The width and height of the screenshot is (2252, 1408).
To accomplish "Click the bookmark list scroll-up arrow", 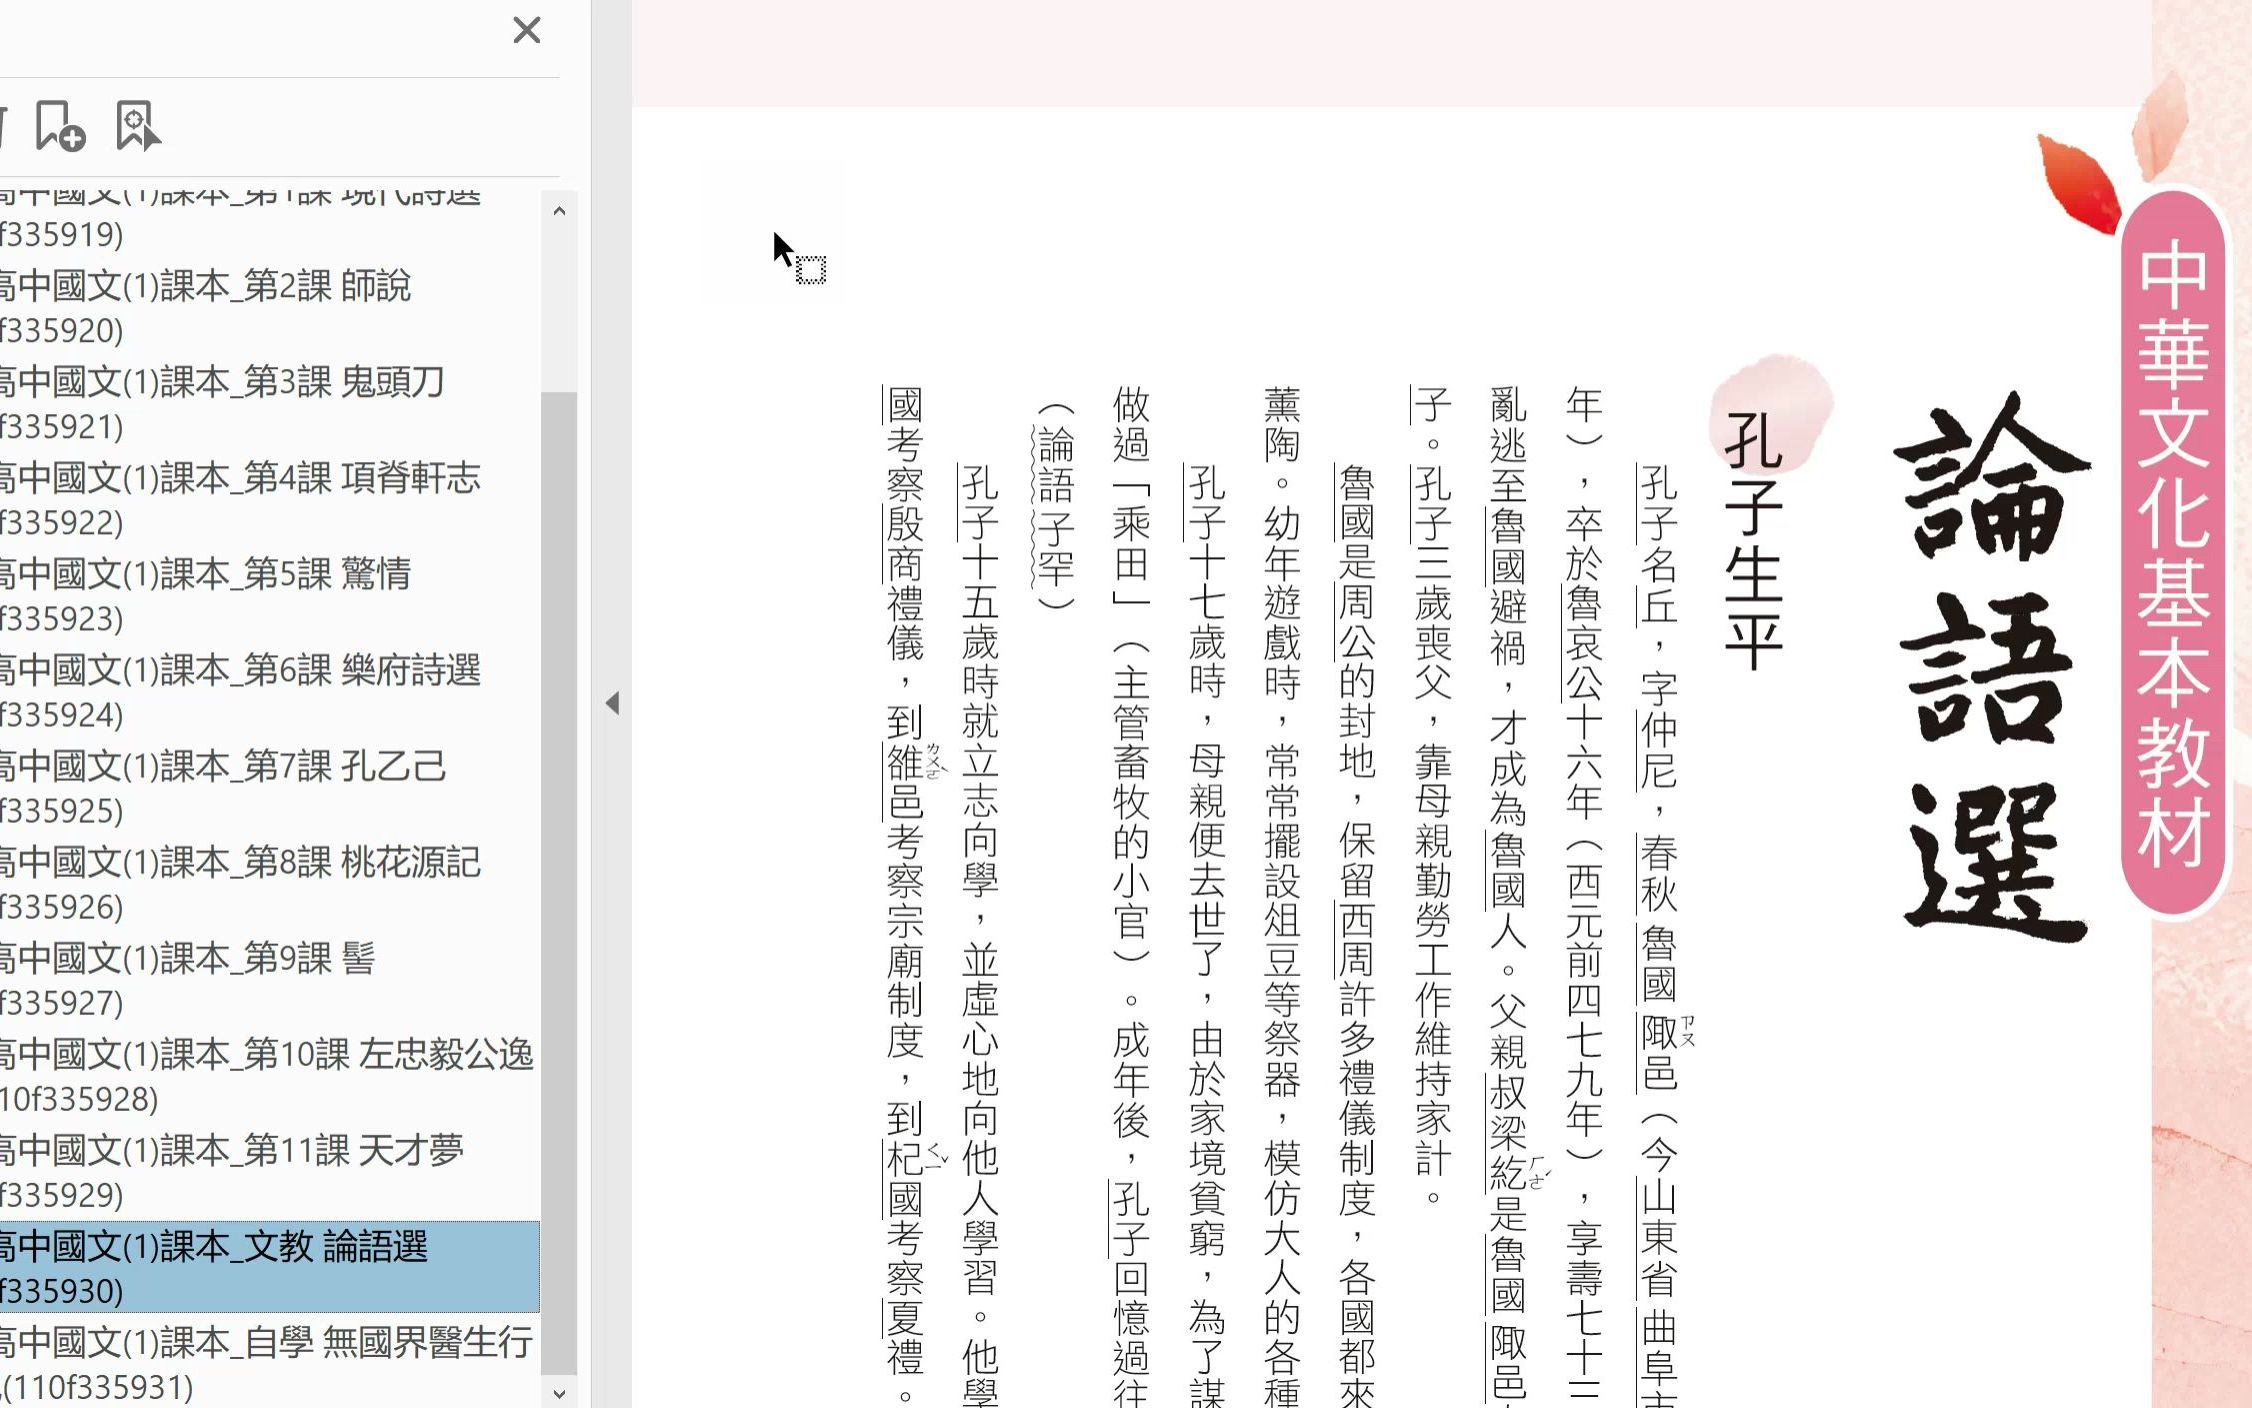I will (559, 210).
